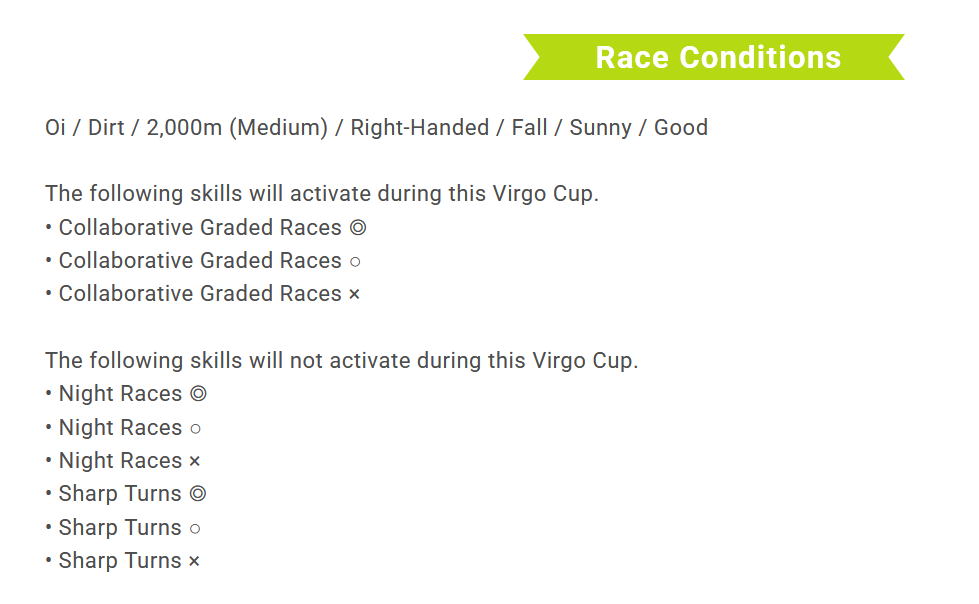Click the double circle after Night Races
The height and width of the screenshot is (604, 979).
pos(198,394)
